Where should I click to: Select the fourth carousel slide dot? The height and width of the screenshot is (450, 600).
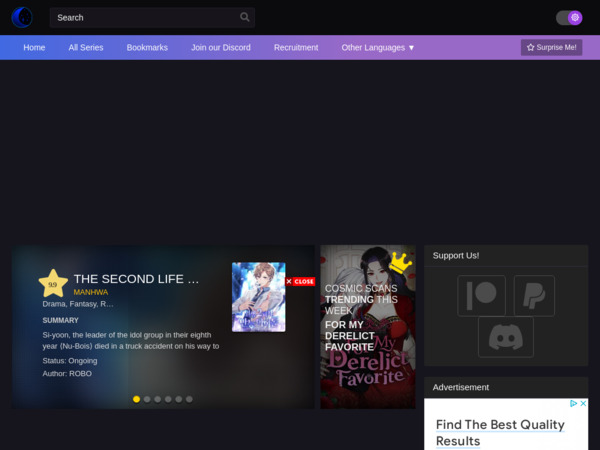pyautogui.click(x=168, y=399)
